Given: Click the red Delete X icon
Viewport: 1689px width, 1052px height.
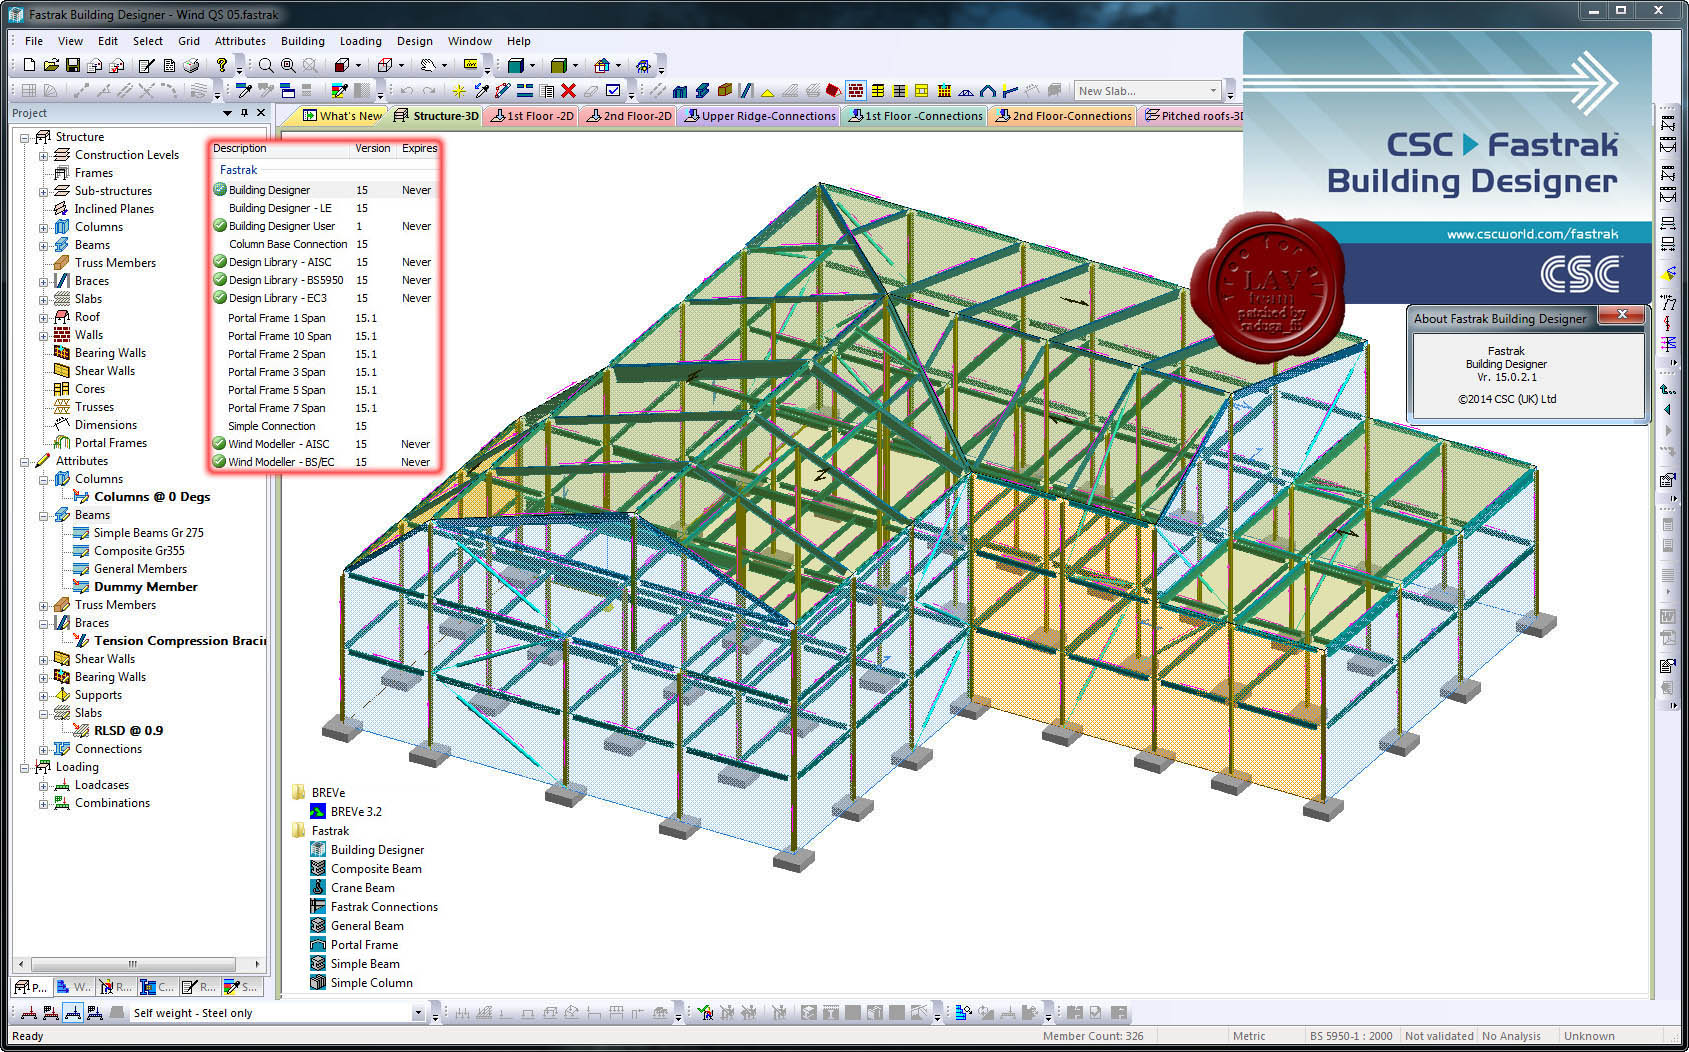Looking at the screenshot, I should click(568, 91).
